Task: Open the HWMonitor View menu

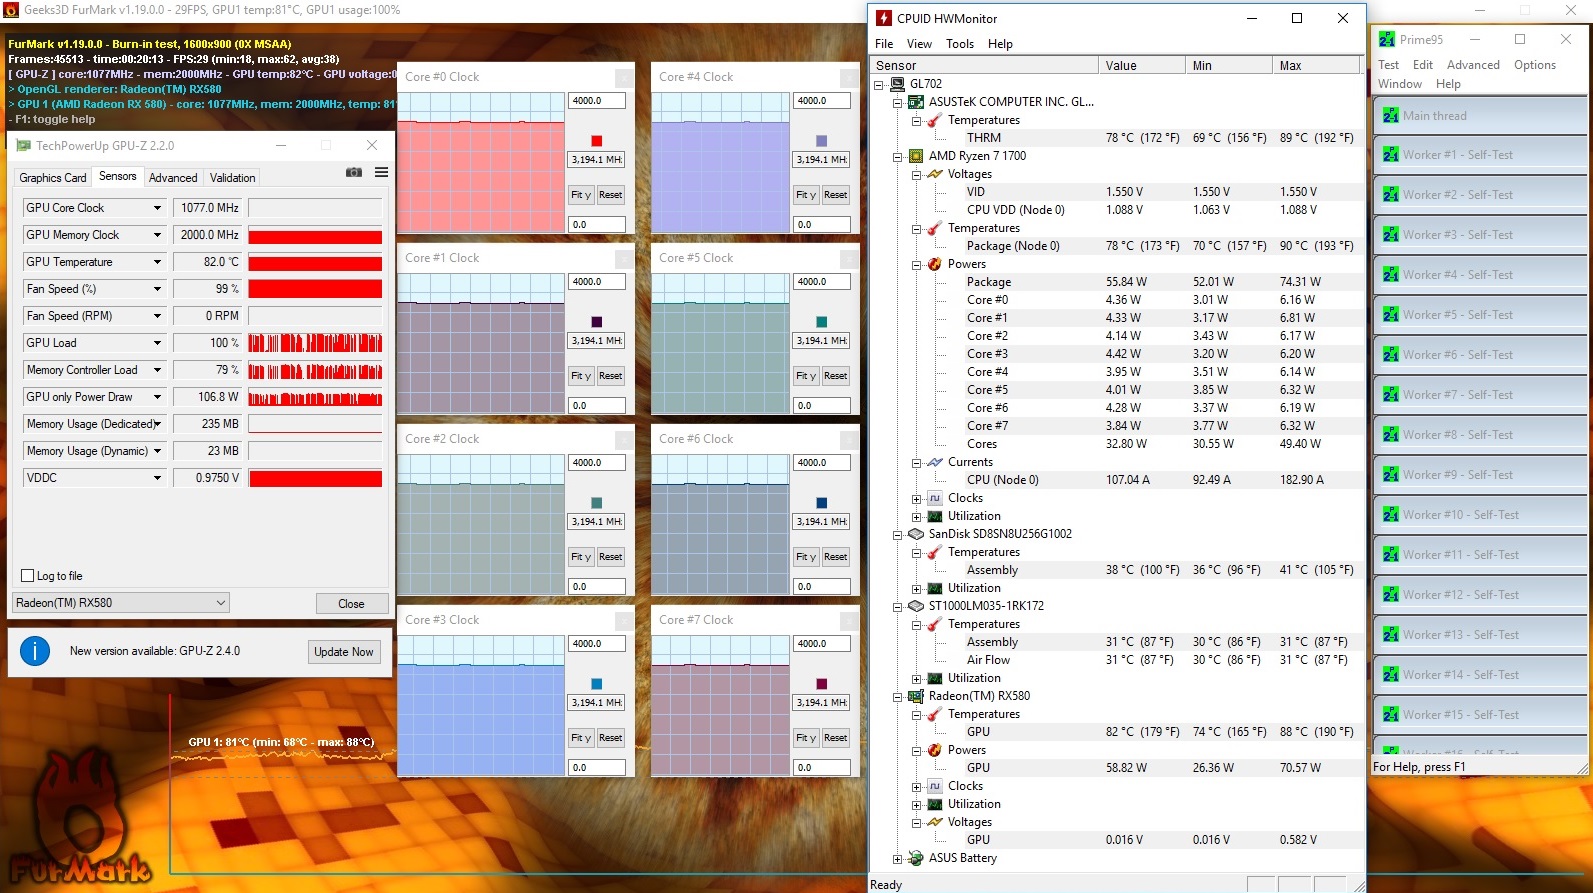Action: [x=919, y=44]
